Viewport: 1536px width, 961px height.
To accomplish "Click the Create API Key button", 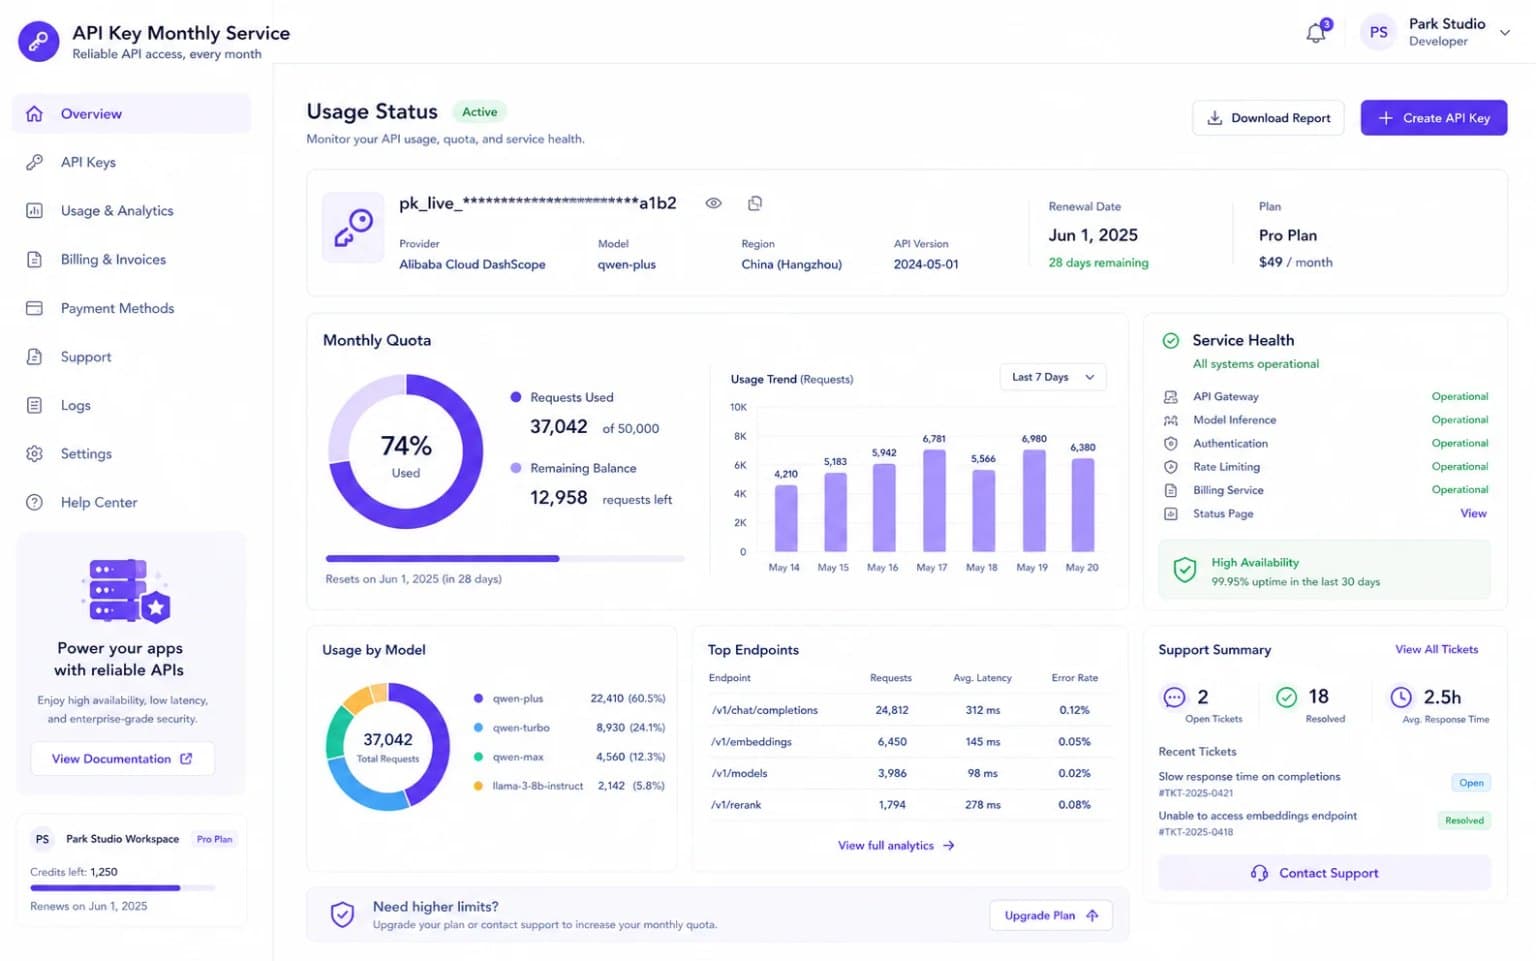I will [1433, 118].
